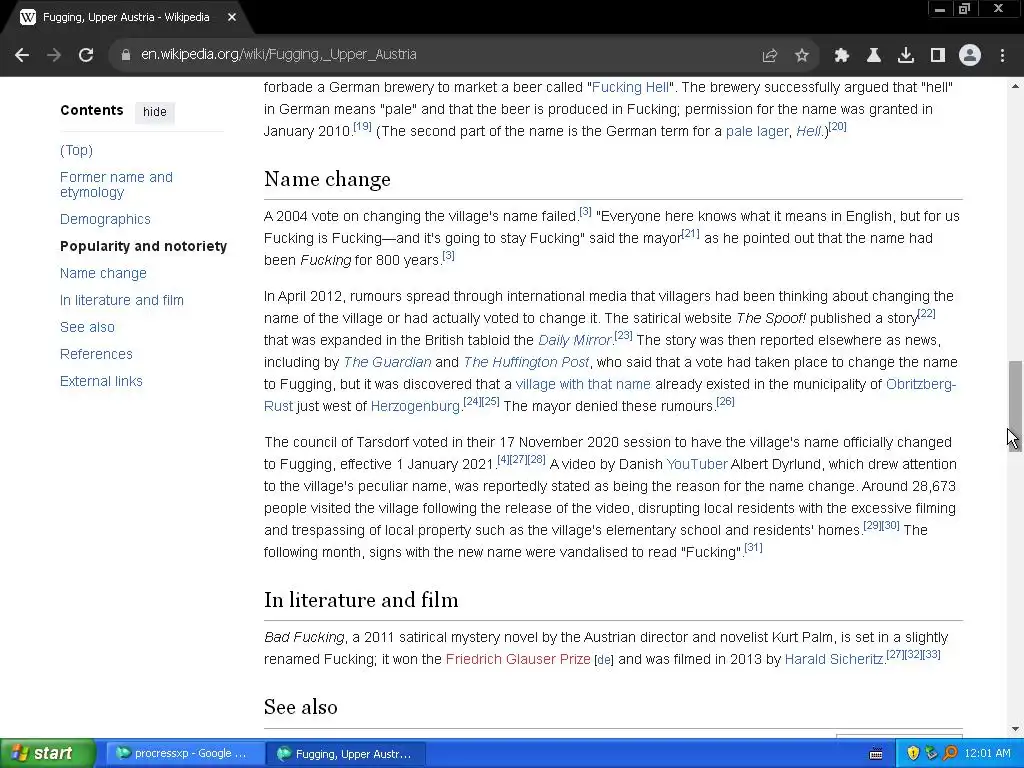Select the Fugging, Upper Austria tab
Screen dimensions: 1024x768
pos(125,18)
